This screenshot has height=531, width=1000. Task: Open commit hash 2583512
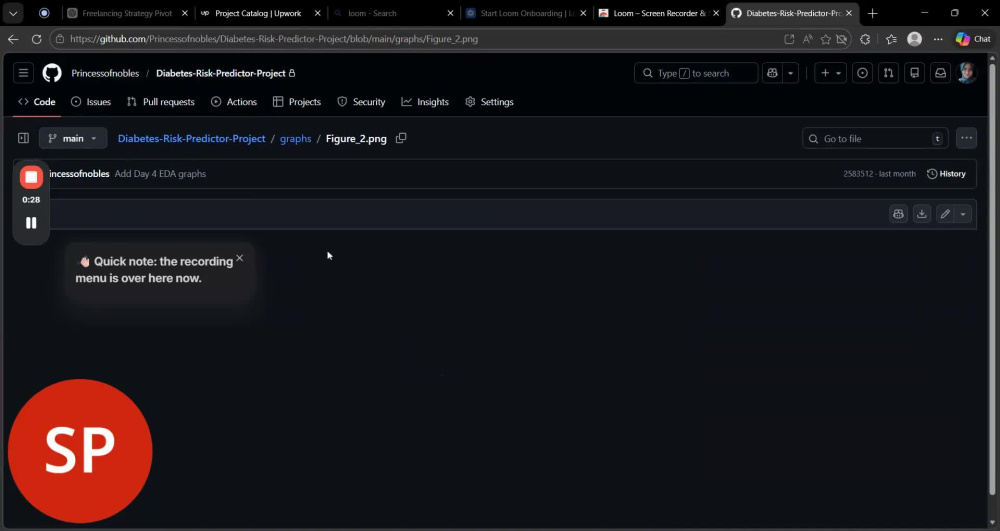[858, 174]
